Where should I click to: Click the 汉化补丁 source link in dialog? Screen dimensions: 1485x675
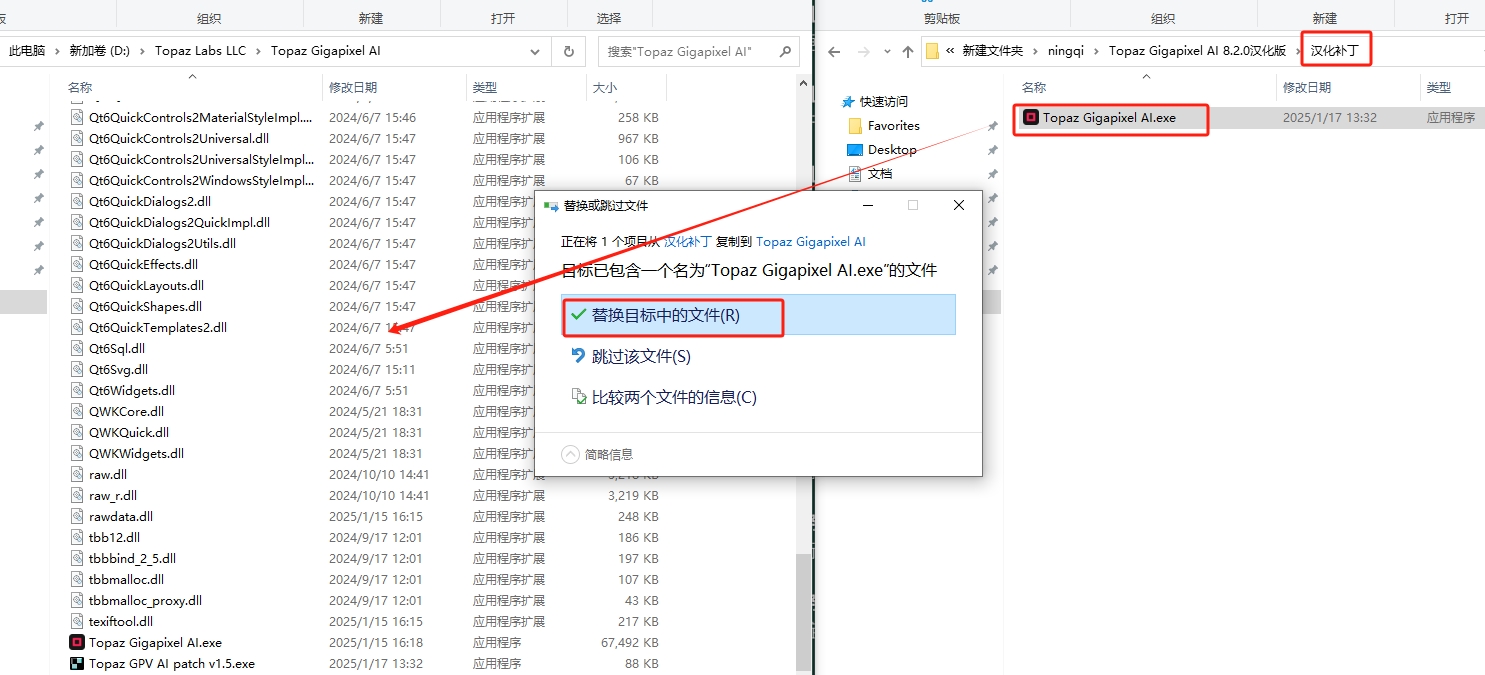pos(688,241)
